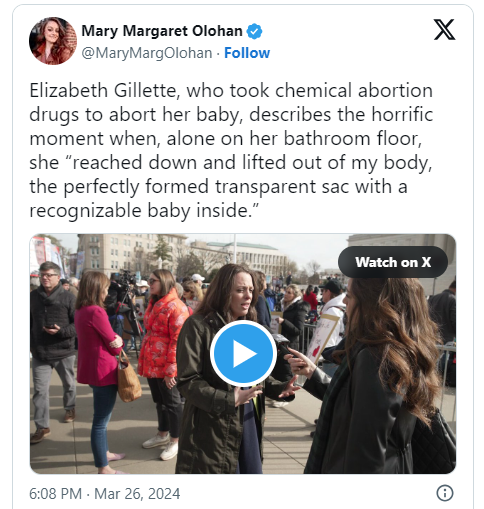
Task: Click the Watch on X button
Action: [393, 262]
